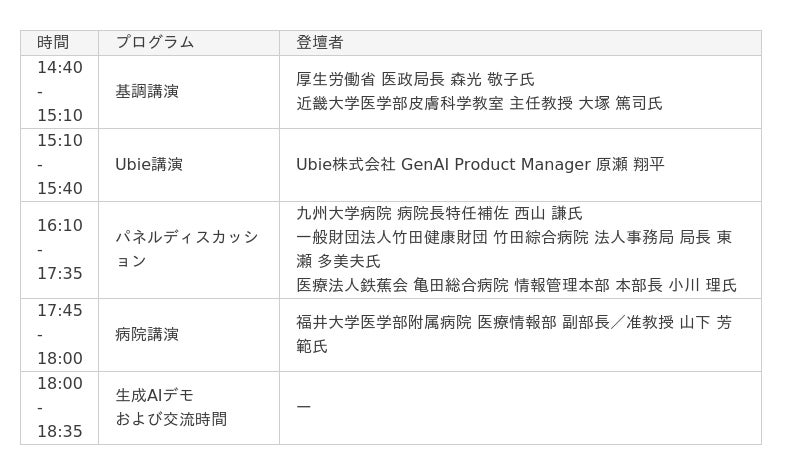Click the 登壇者 column header
This screenshot has width=800, height=475.
click(x=520, y=43)
